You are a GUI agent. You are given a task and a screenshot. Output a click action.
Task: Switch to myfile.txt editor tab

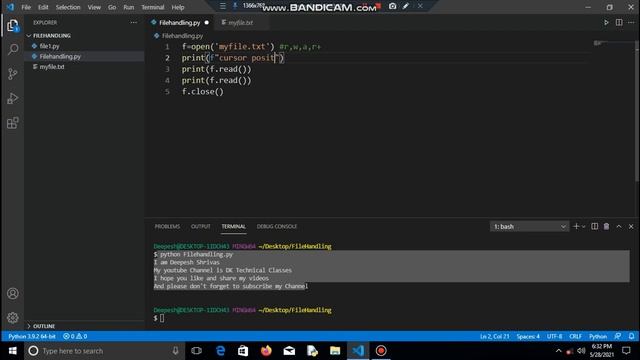tap(240, 22)
